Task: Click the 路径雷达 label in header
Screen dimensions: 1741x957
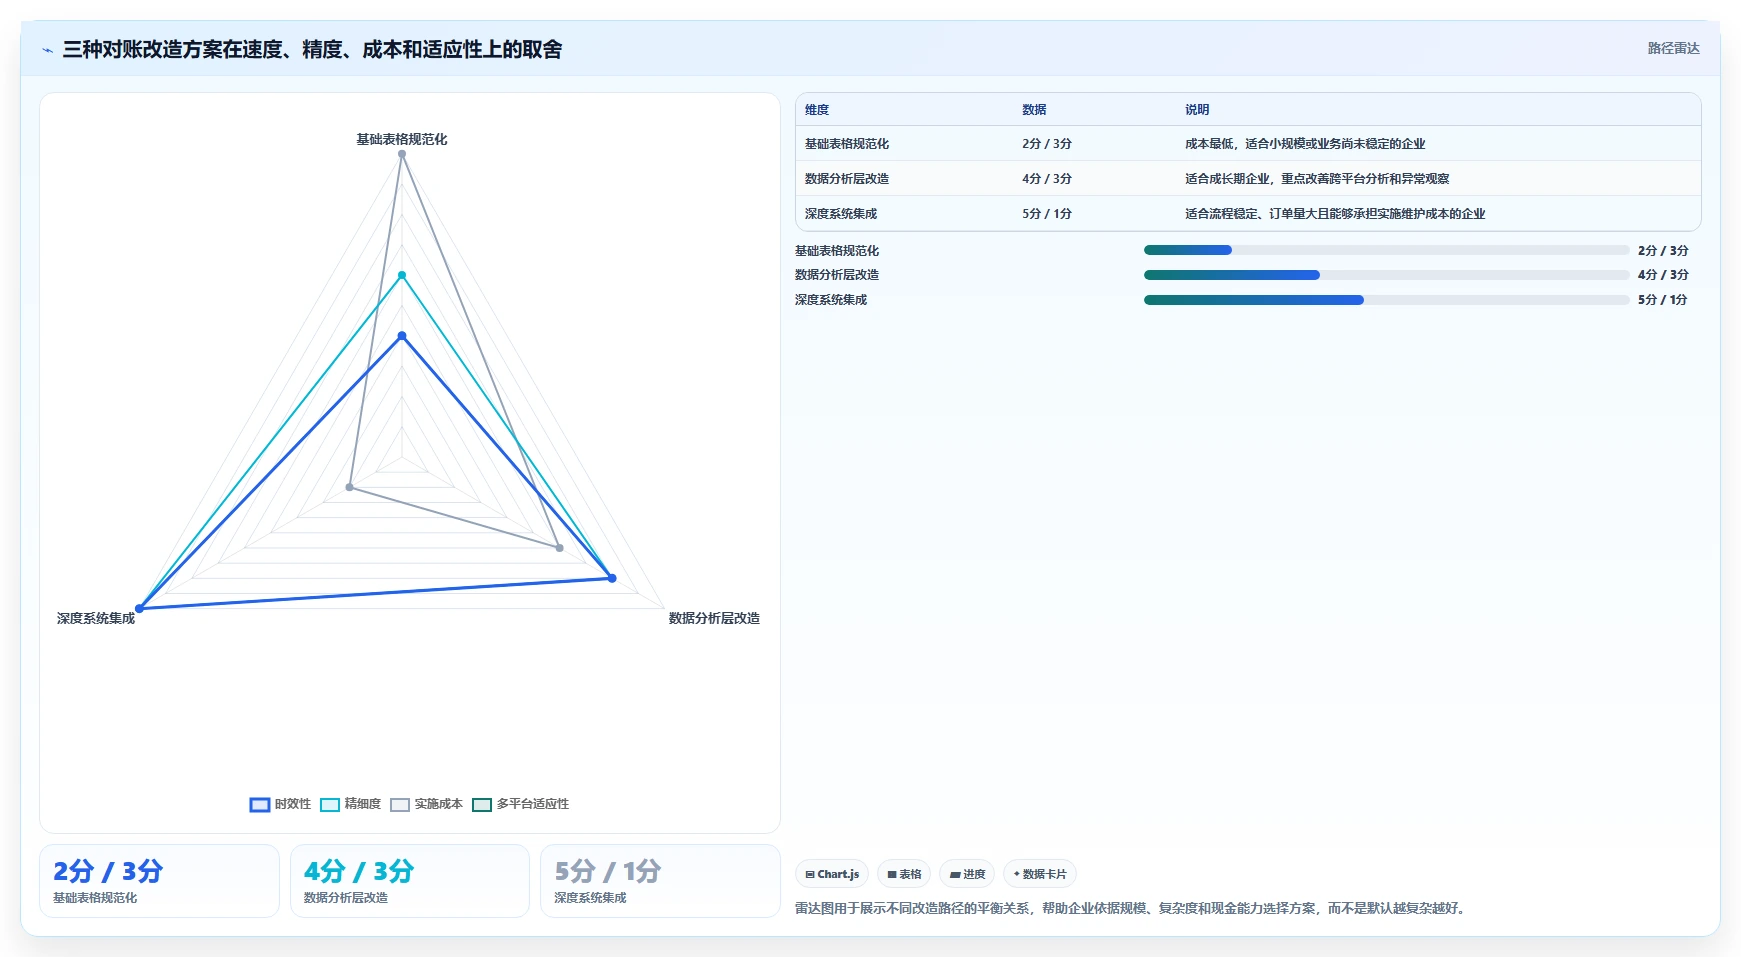Action: (1673, 48)
